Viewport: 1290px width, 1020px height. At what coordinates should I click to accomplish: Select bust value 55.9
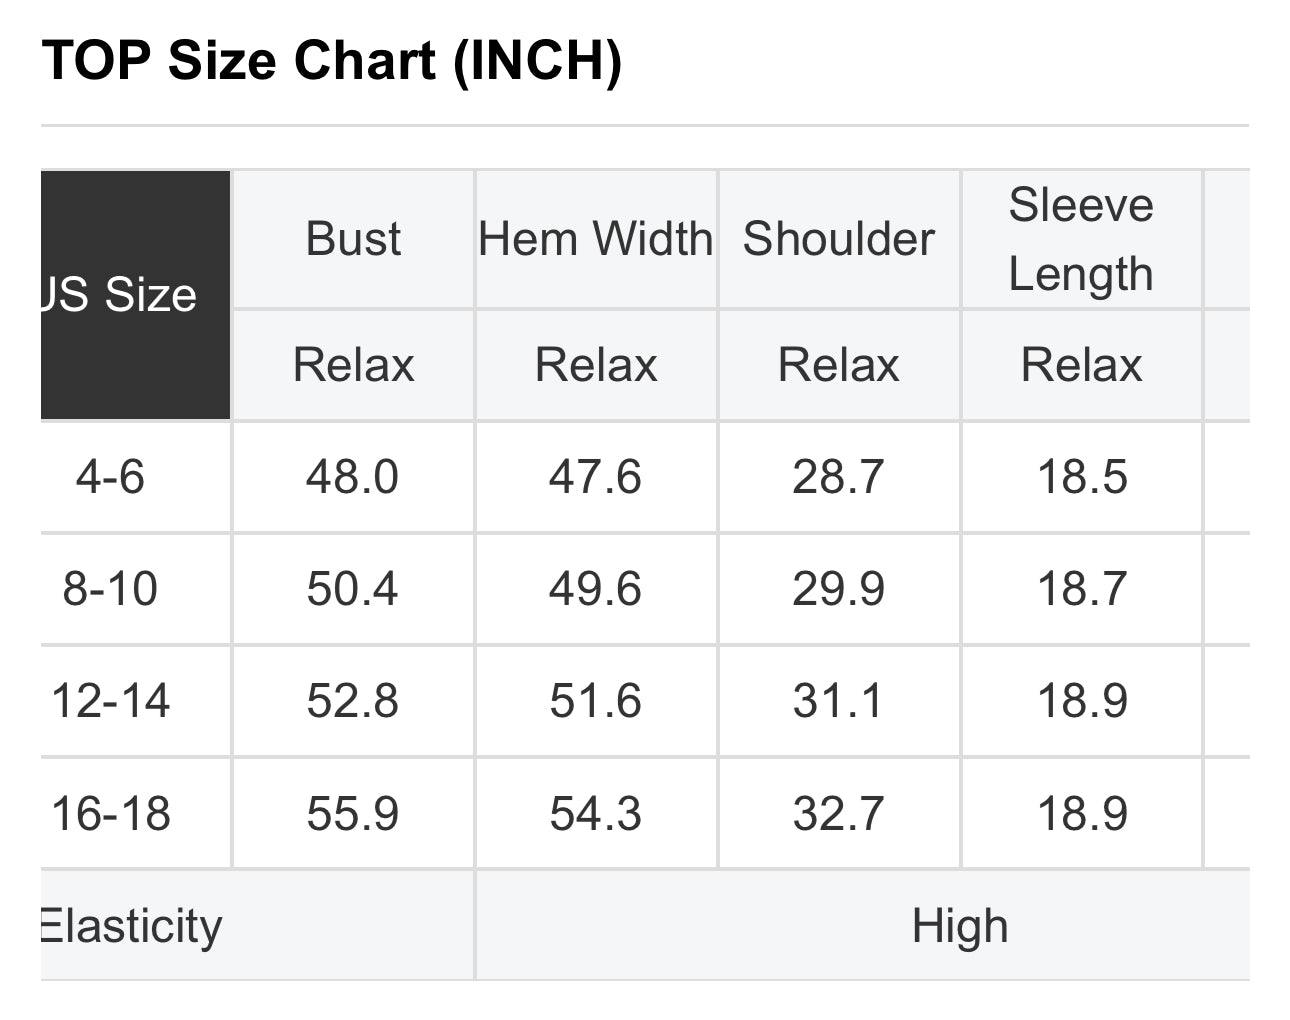click(353, 813)
